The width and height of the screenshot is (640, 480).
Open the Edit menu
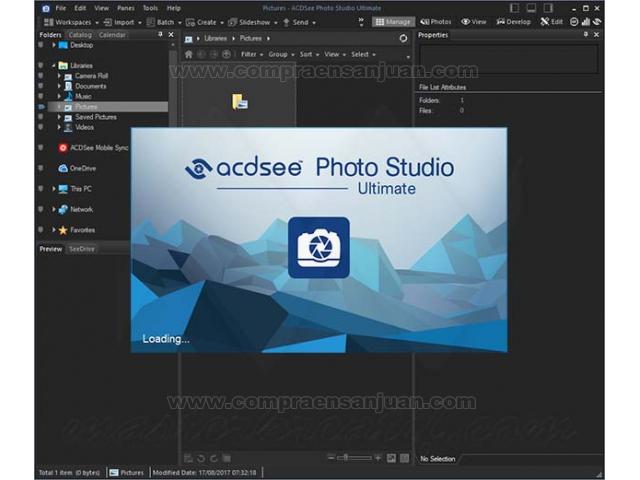tap(80, 8)
